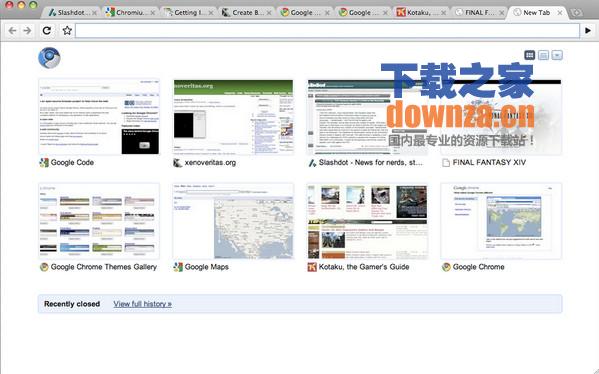599x374 pixels.
Task: Switch to the Chromium tab
Action: pos(130,13)
